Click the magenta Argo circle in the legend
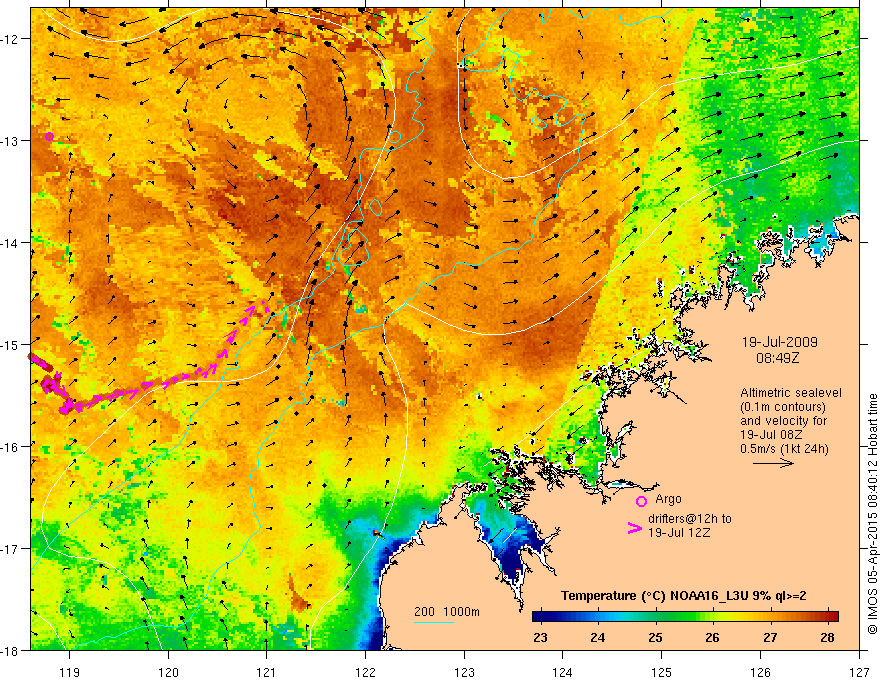The height and width of the screenshot is (680, 880). [641, 501]
